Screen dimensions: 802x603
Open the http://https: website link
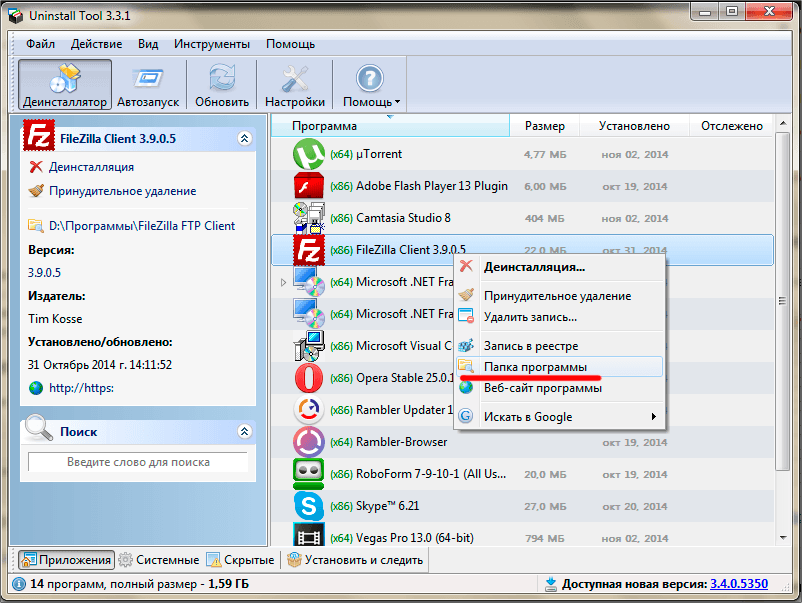point(81,388)
